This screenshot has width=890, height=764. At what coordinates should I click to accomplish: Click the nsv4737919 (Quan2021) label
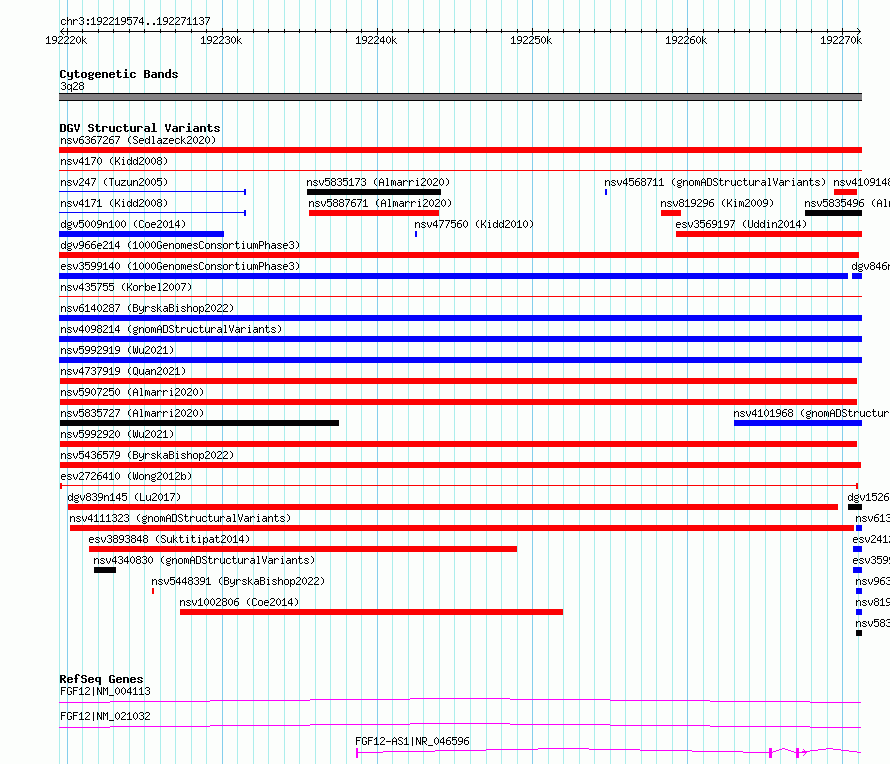[x=123, y=371]
